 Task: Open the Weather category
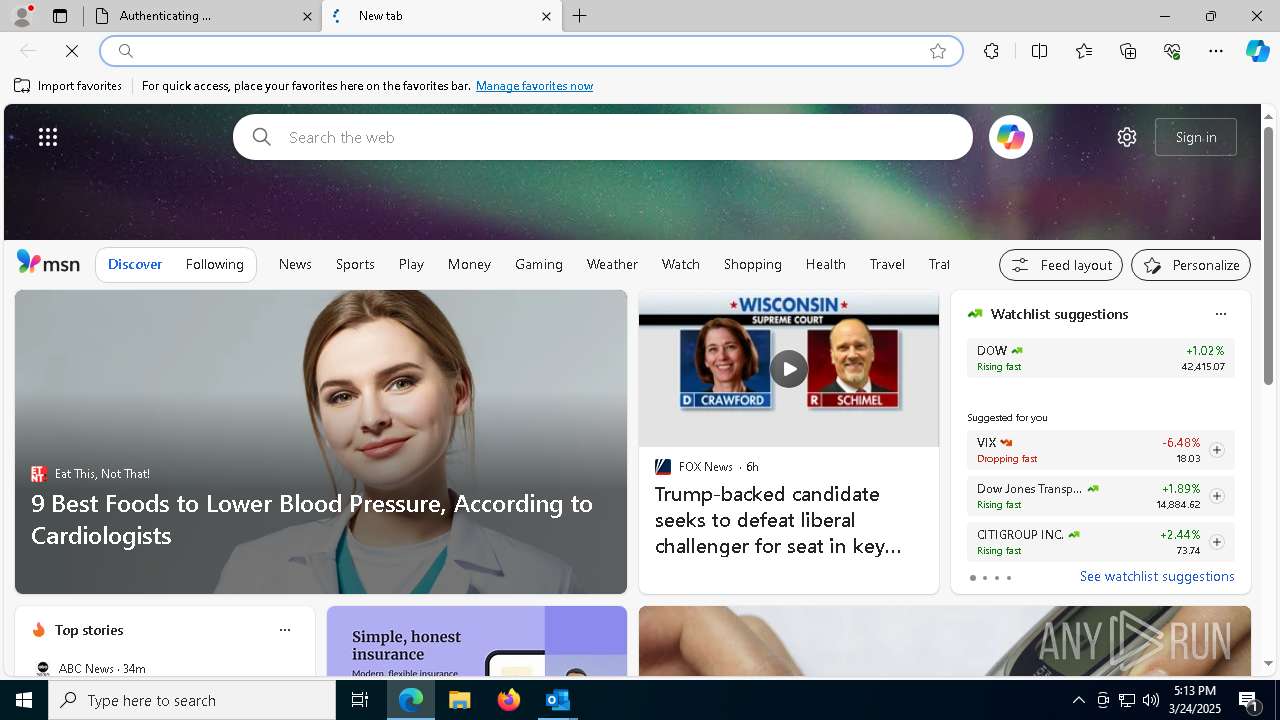(x=612, y=264)
